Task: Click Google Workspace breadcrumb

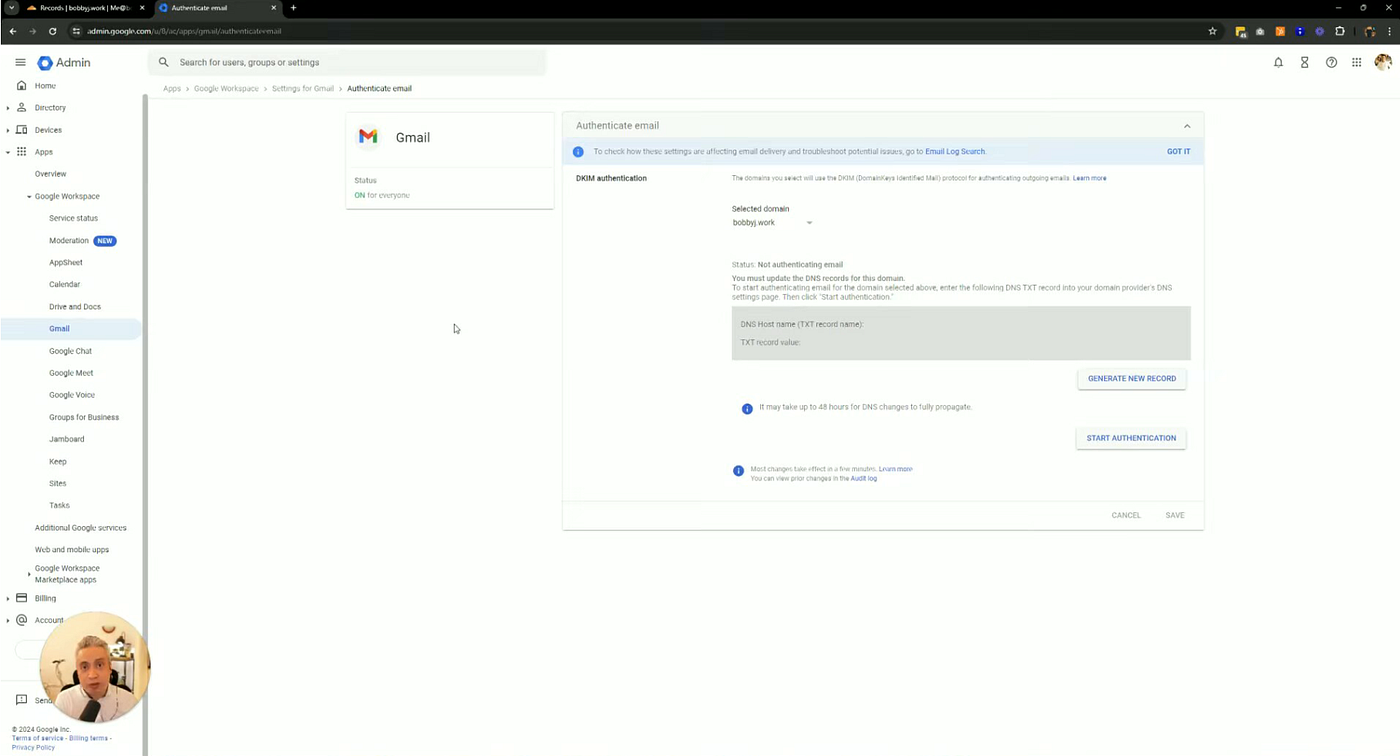Action: 226,89
